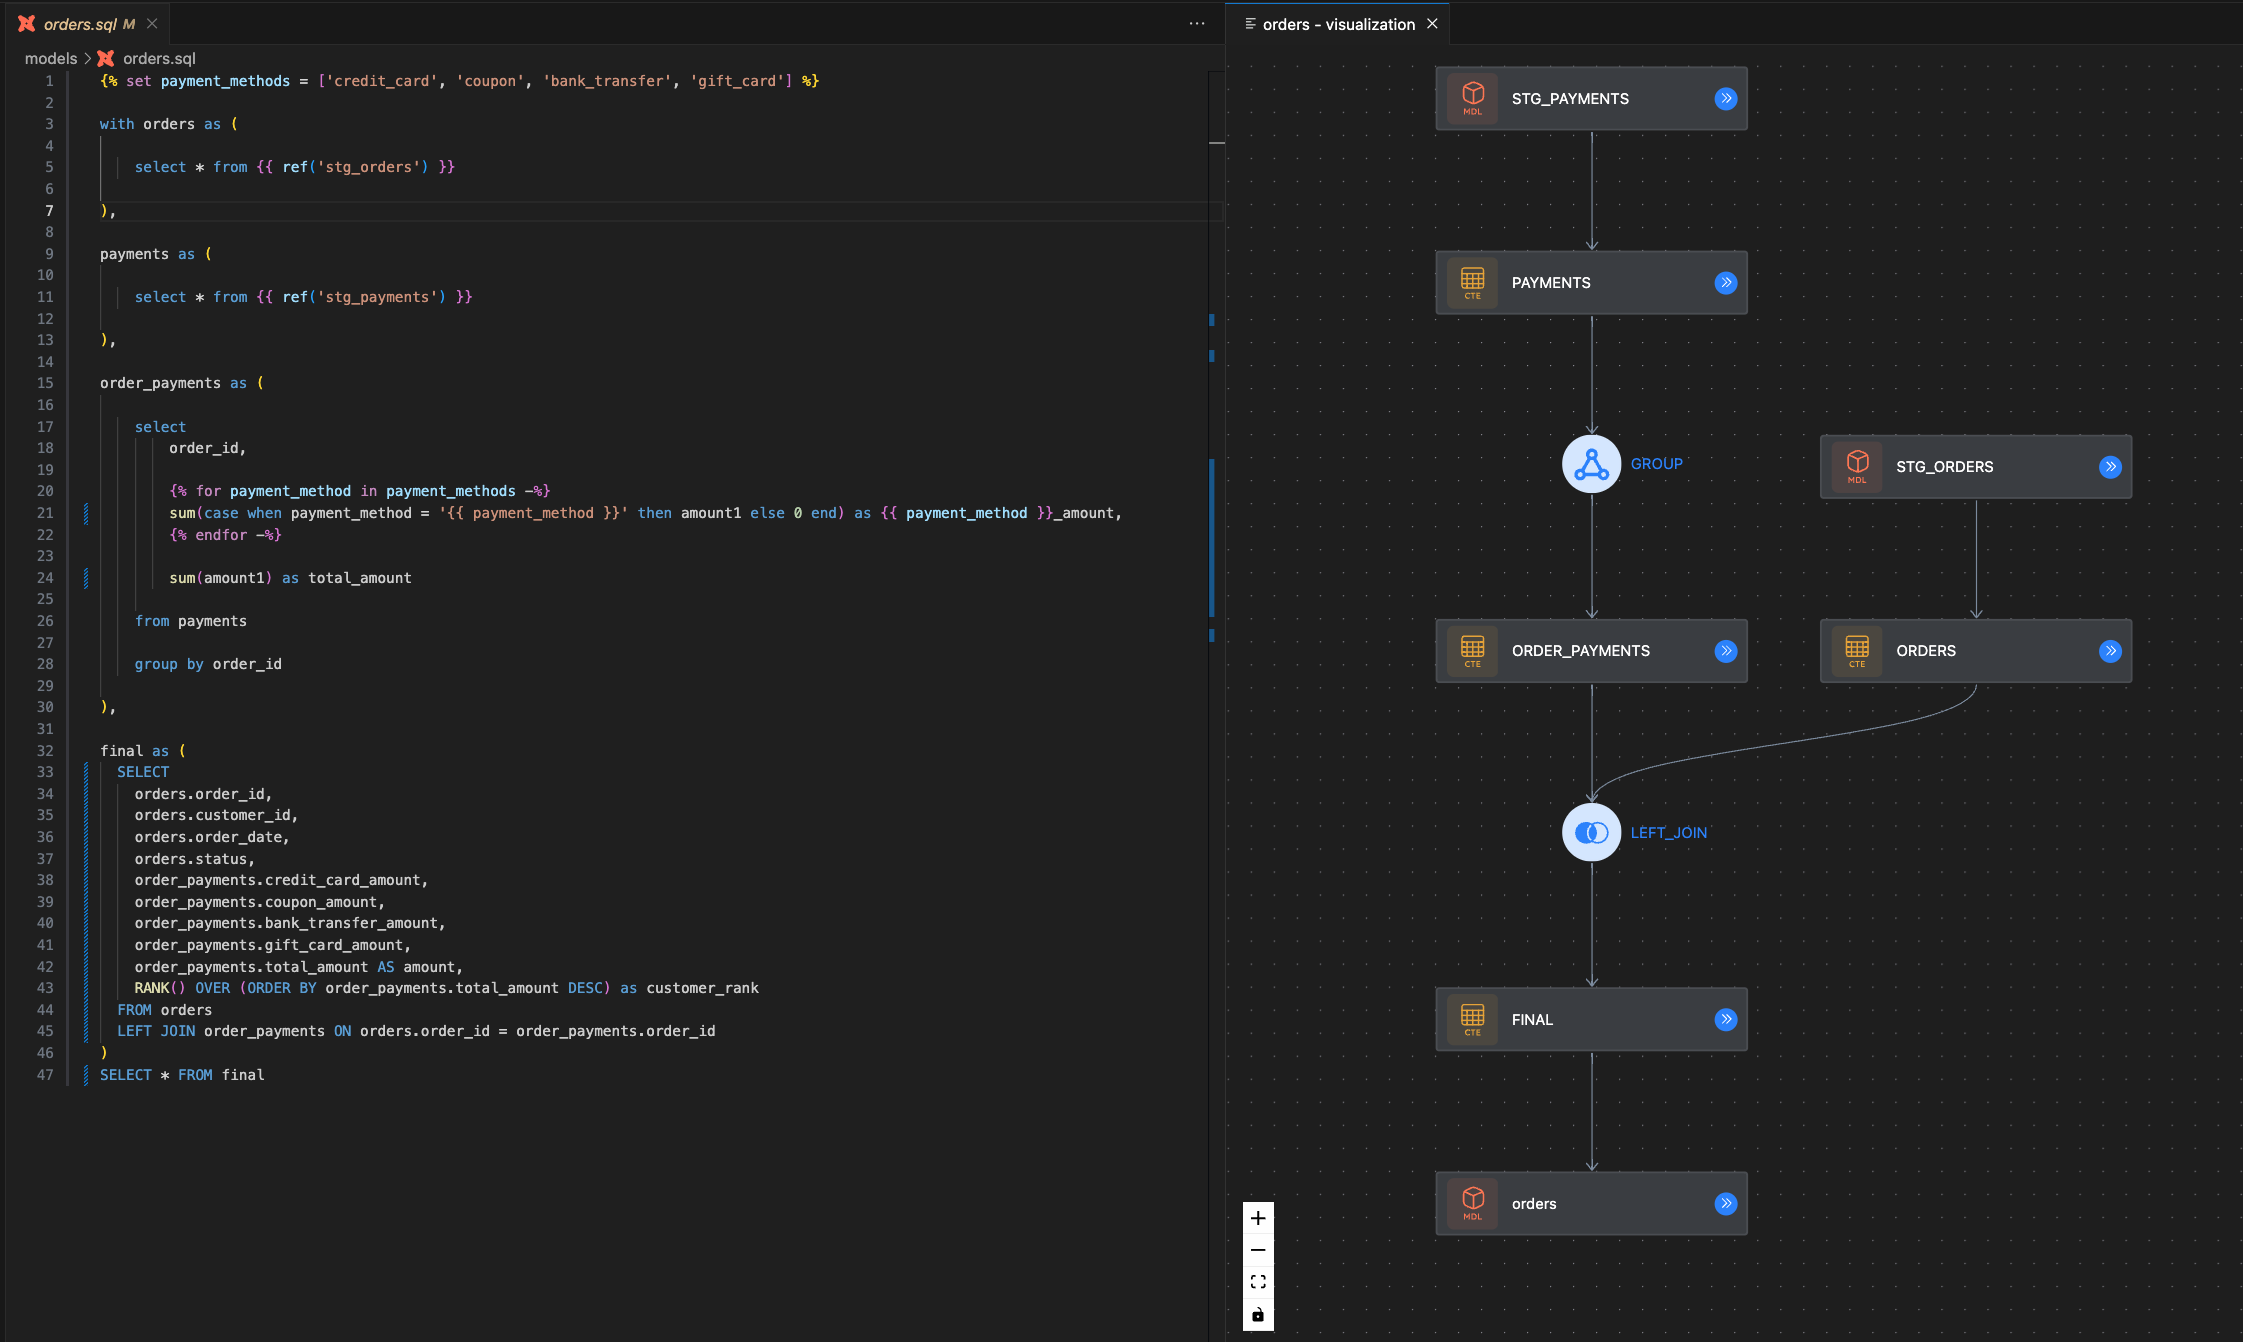Select the FINAL node label
Screen dimensions: 2243x1342
[1532, 1020]
